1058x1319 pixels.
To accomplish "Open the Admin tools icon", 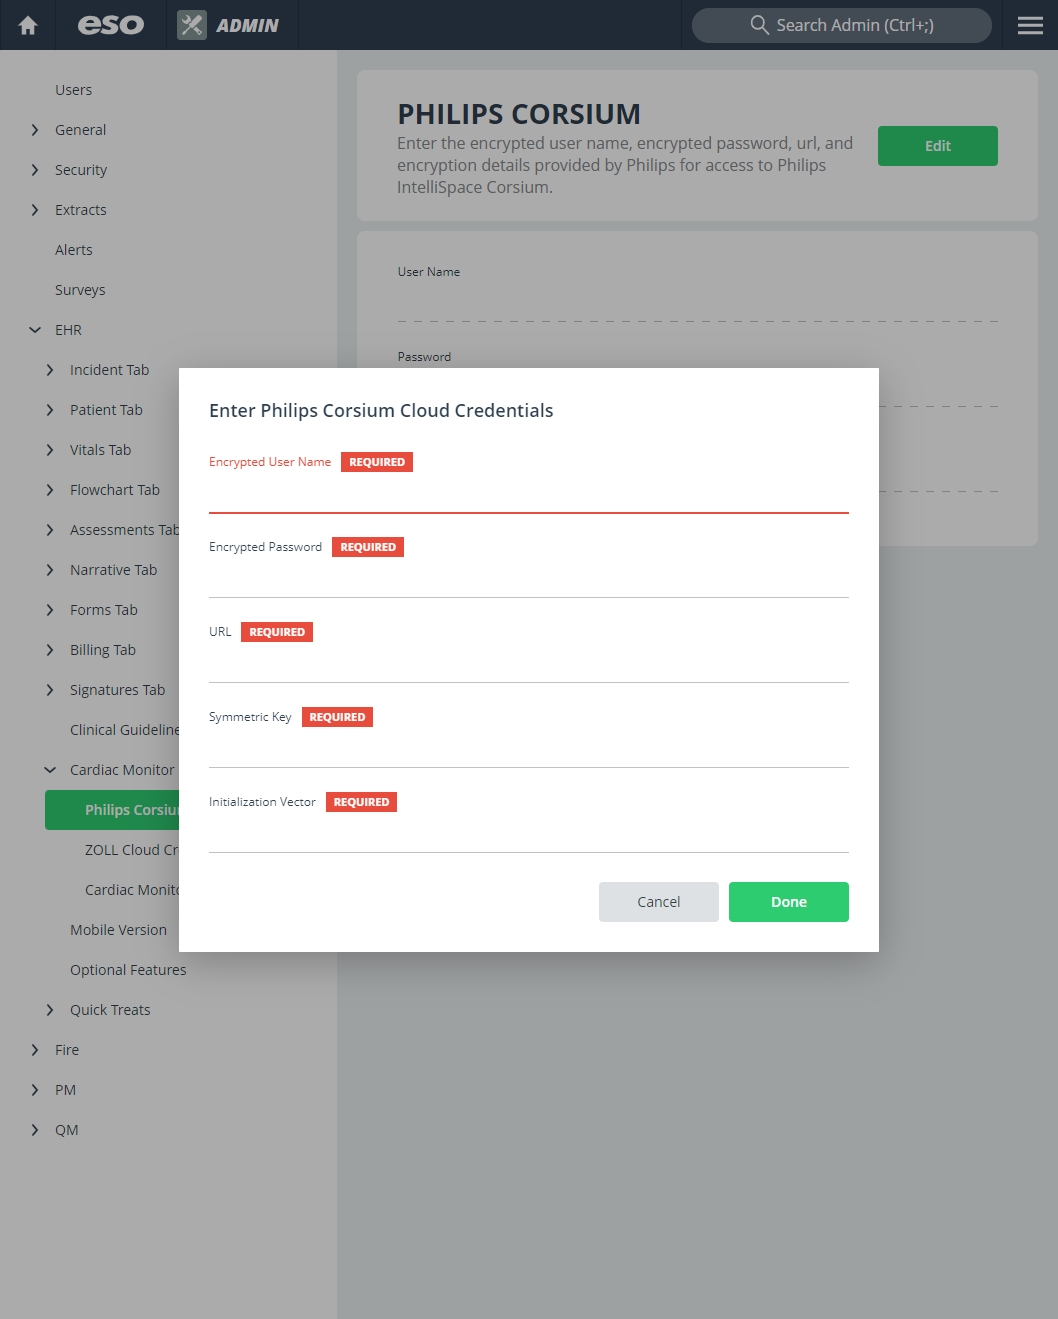I will (x=192, y=25).
